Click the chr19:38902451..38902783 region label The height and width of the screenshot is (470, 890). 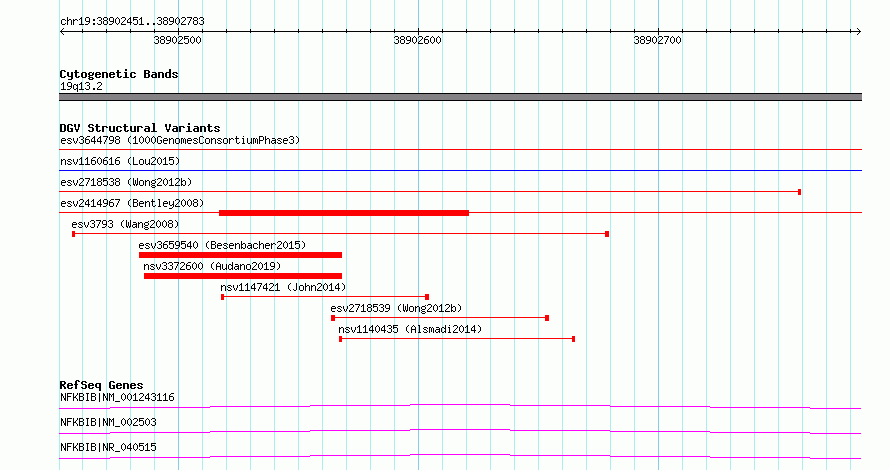[x=132, y=22]
